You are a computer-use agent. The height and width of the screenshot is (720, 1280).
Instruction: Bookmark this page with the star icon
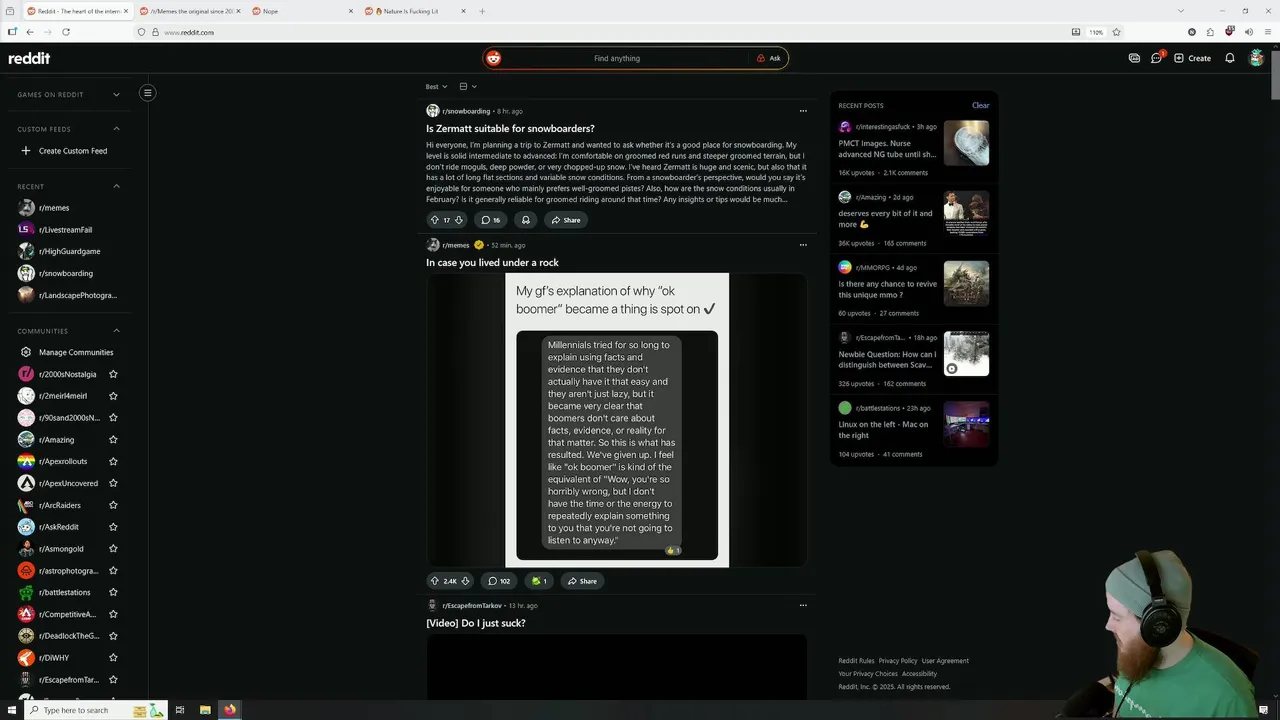tap(1116, 32)
